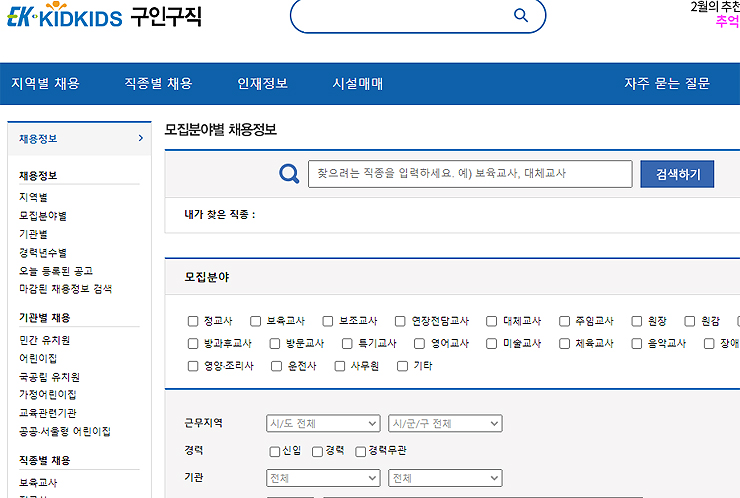The image size is (740, 498).
Task: Click the 구인구직 site title
Action: pos(166,16)
